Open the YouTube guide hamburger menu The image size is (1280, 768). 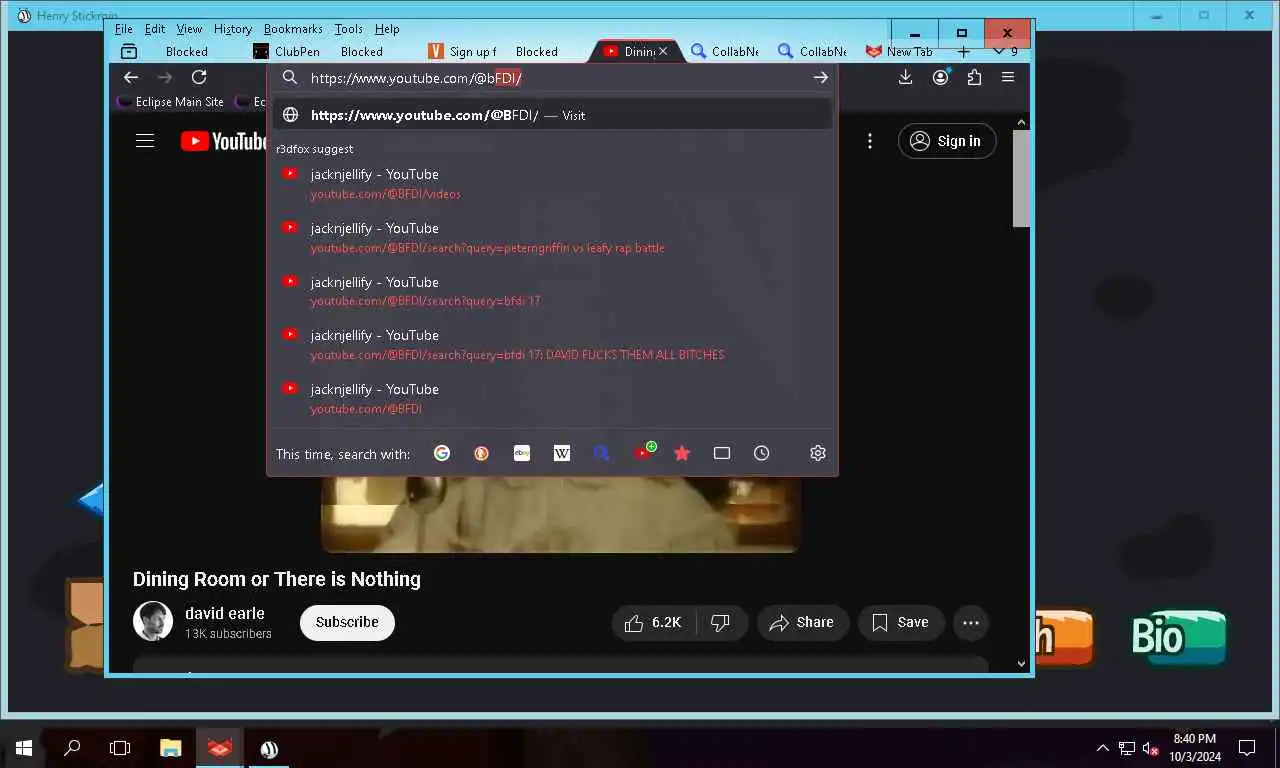(x=145, y=141)
